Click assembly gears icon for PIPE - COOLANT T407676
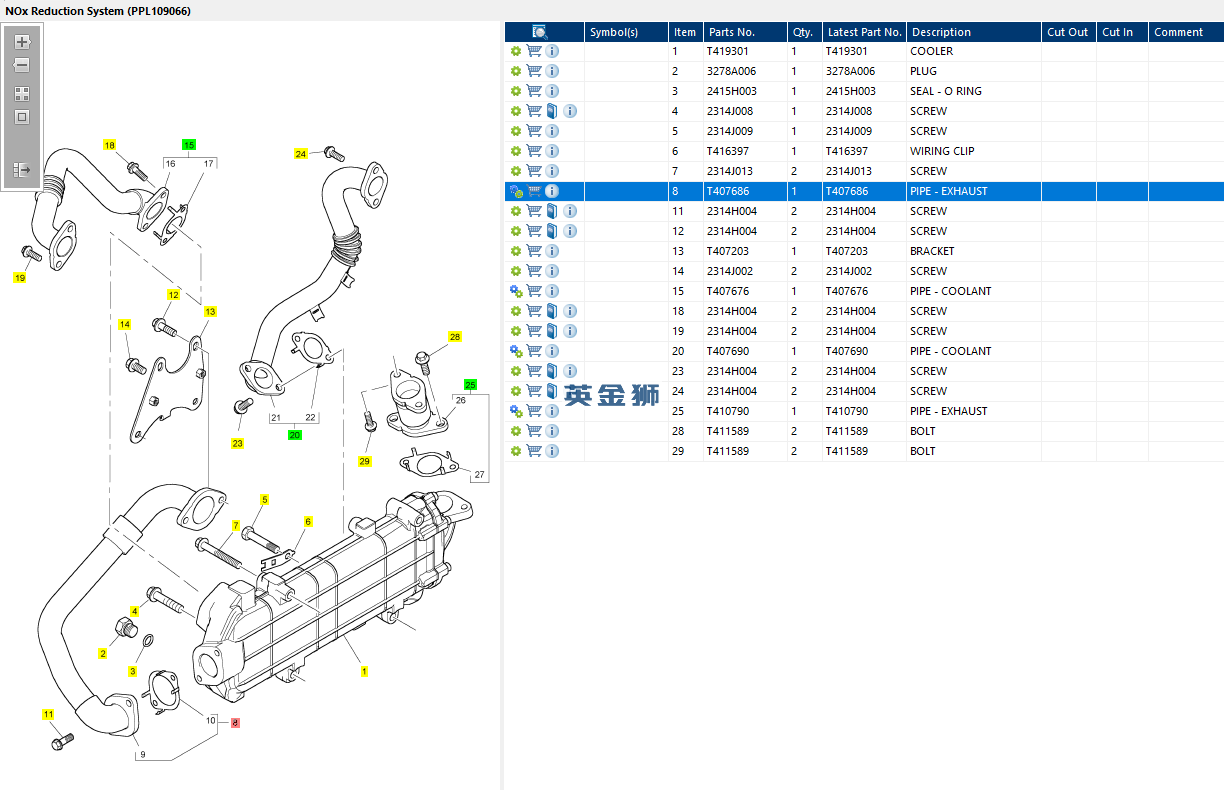This screenshot has height=790, width=1224. (516, 291)
